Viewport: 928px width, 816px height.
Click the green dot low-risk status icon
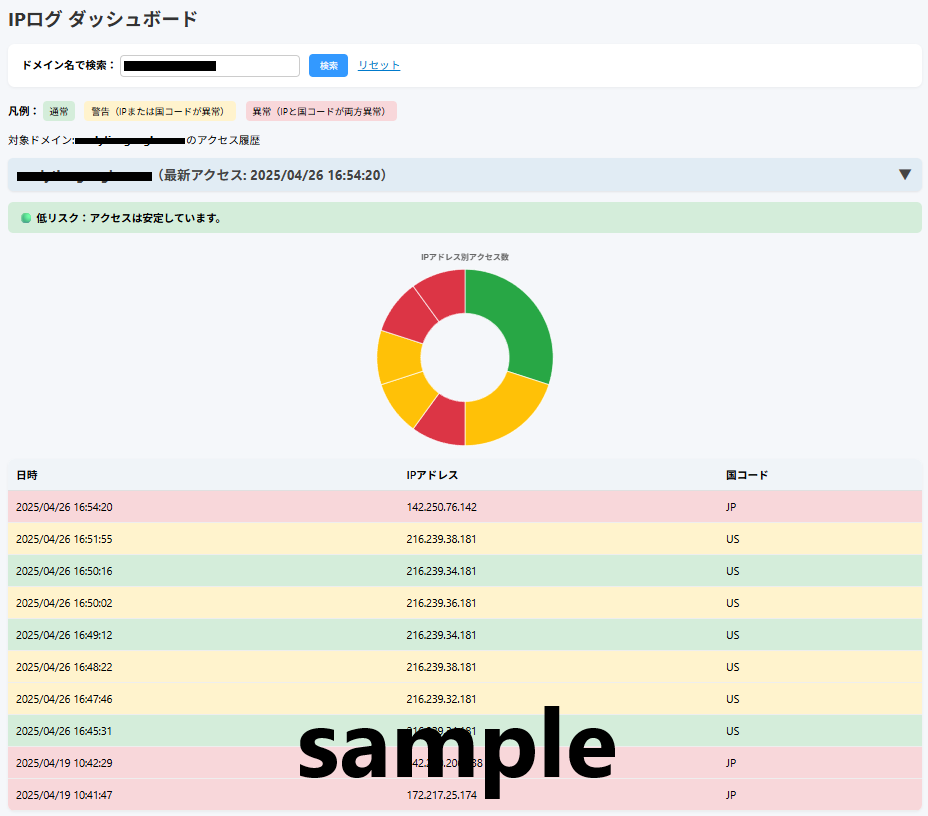(x=26, y=218)
